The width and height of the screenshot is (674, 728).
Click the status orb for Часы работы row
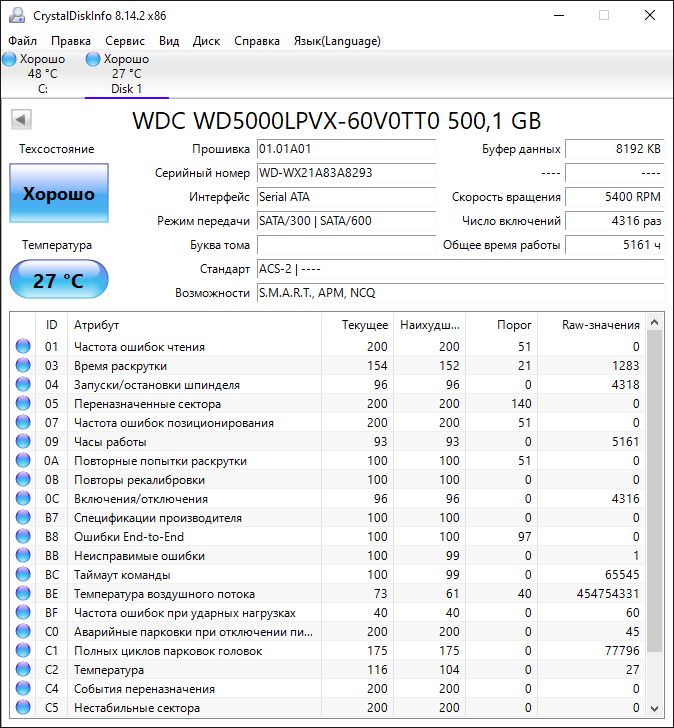click(x=23, y=442)
